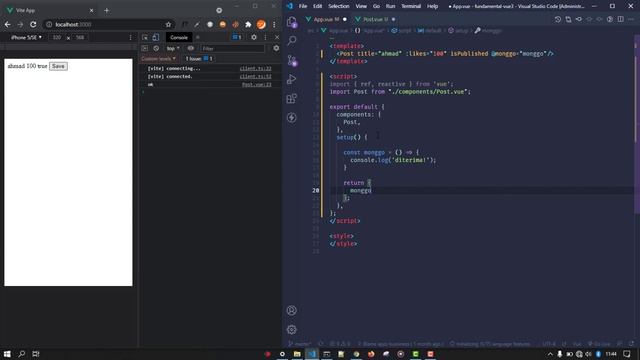The width and height of the screenshot is (640, 360).
Task: Bookmark this page with the star icon
Action: click(x=168, y=24)
